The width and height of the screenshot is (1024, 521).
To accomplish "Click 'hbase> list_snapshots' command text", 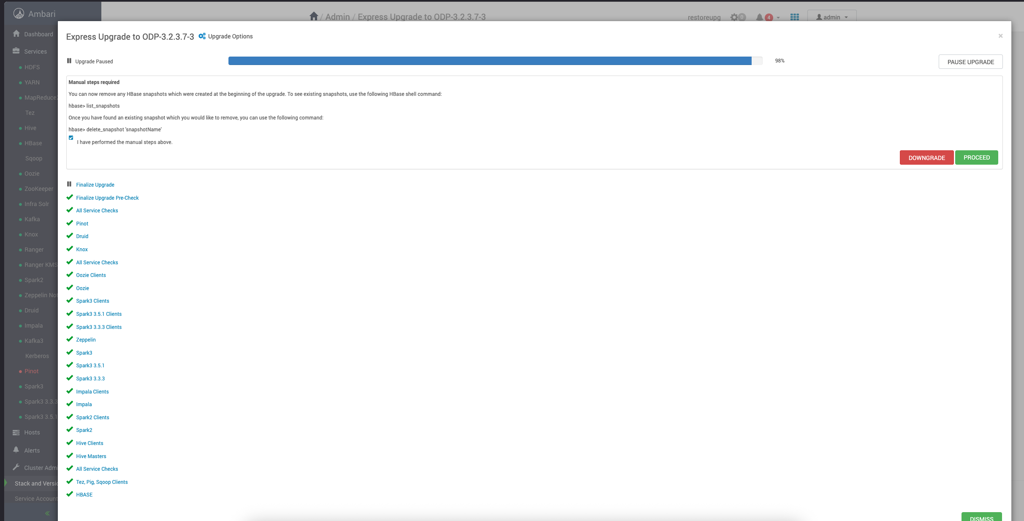I will (x=94, y=106).
